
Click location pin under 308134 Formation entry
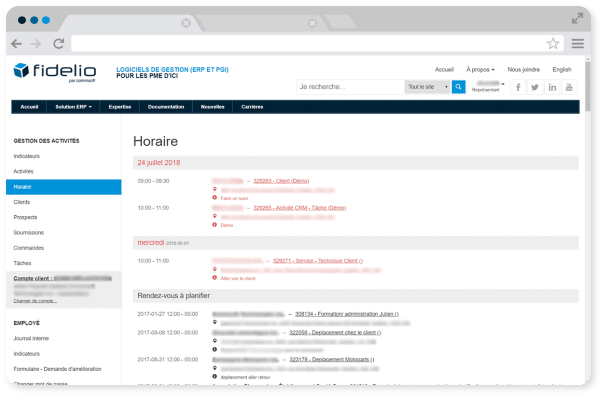[215, 322]
